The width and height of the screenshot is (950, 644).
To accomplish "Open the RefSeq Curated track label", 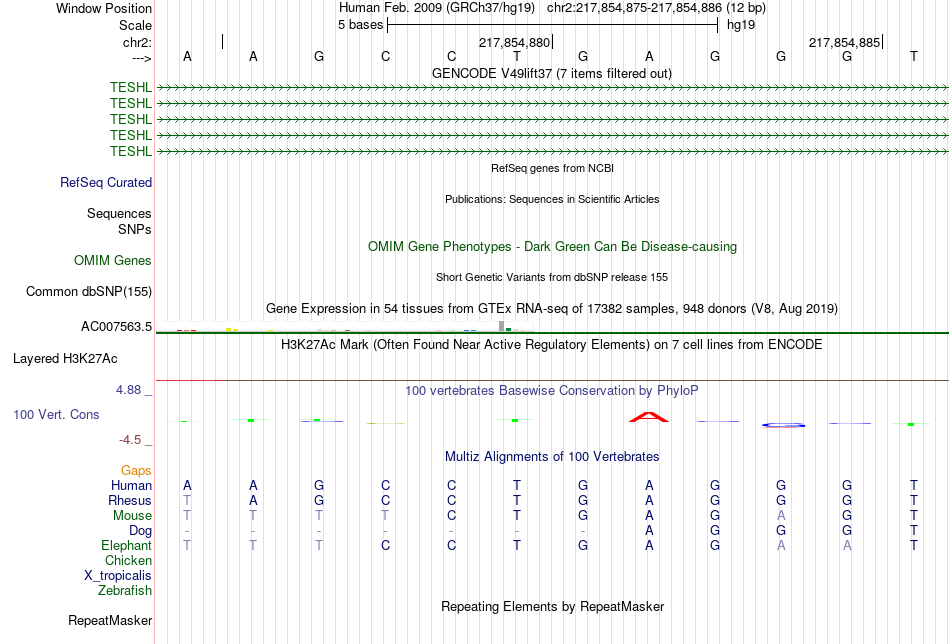I will [106, 182].
